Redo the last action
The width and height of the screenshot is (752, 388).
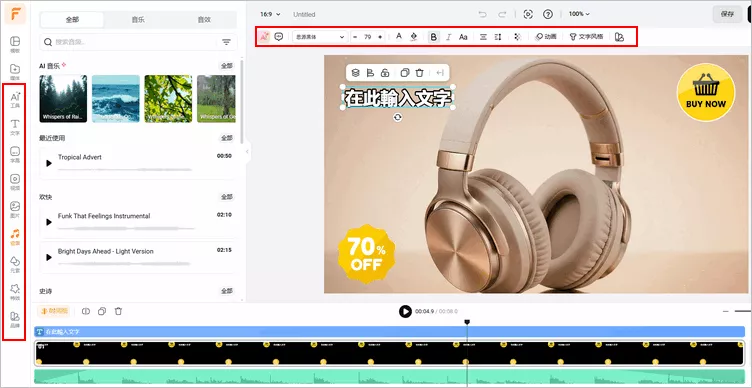(502, 14)
